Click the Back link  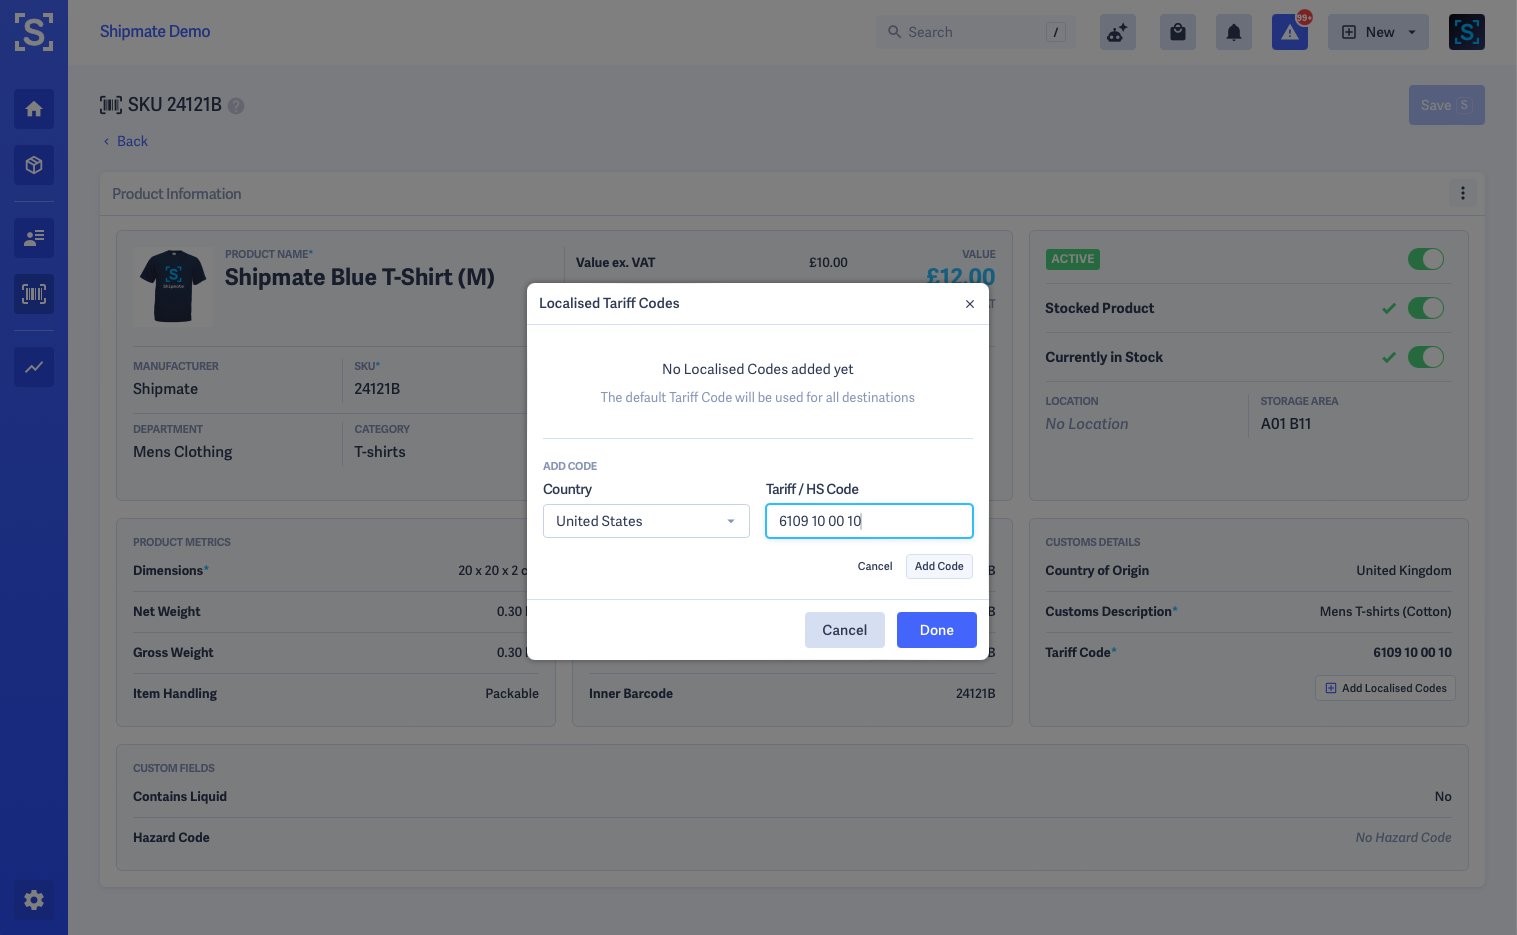(126, 141)
